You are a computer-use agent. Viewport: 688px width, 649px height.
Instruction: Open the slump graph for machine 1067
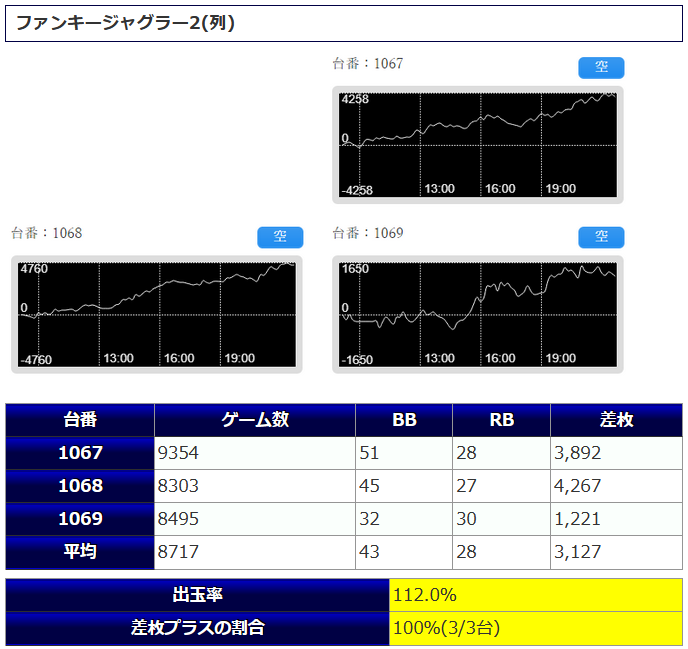(x=477, y=145)
